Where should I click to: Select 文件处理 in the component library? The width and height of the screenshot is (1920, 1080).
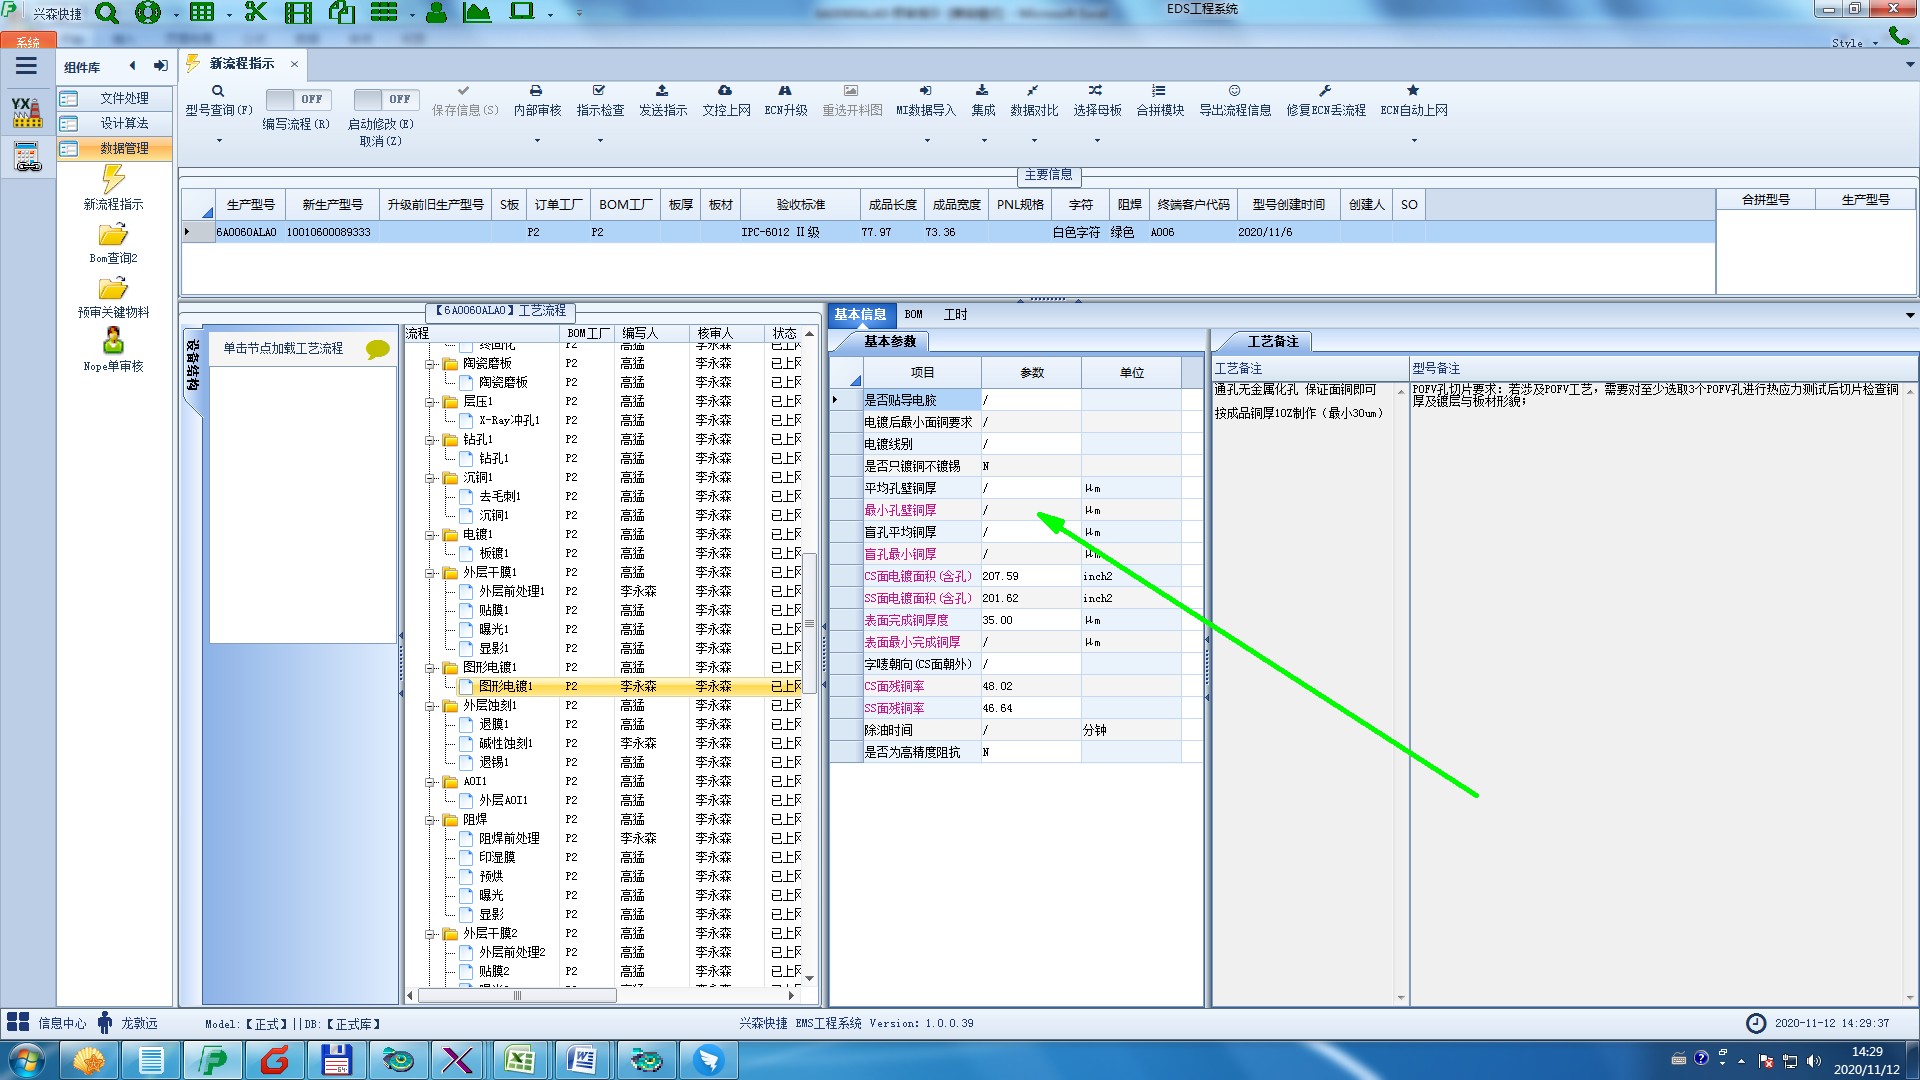pos(124,98)
